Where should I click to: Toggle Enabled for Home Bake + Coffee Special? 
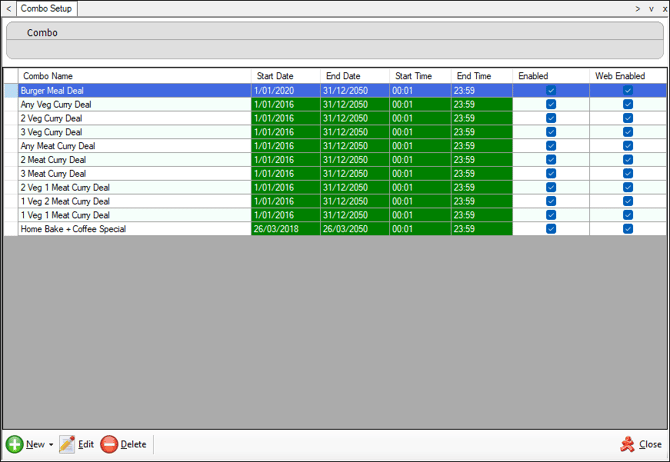[x=551, y=229]
